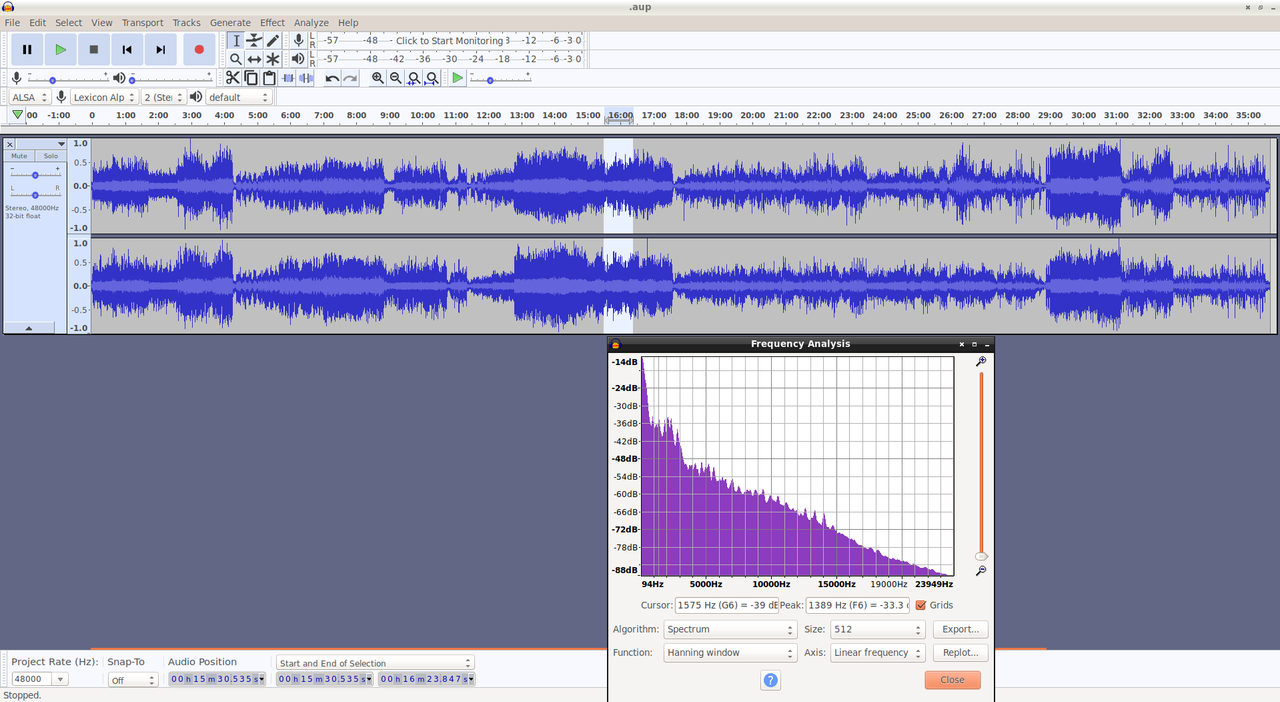The height and width of the screenshot is (702, 1280).
Task: Open help with the blue question mark
Action: [770, 680]
